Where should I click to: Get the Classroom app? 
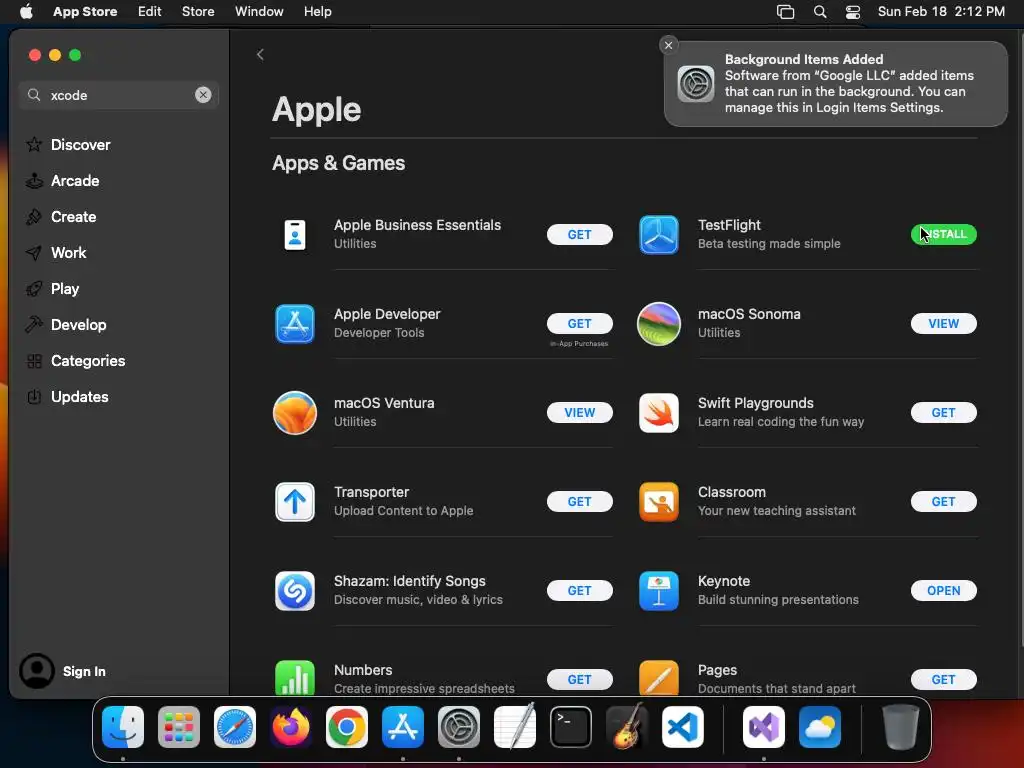(943, 502)
